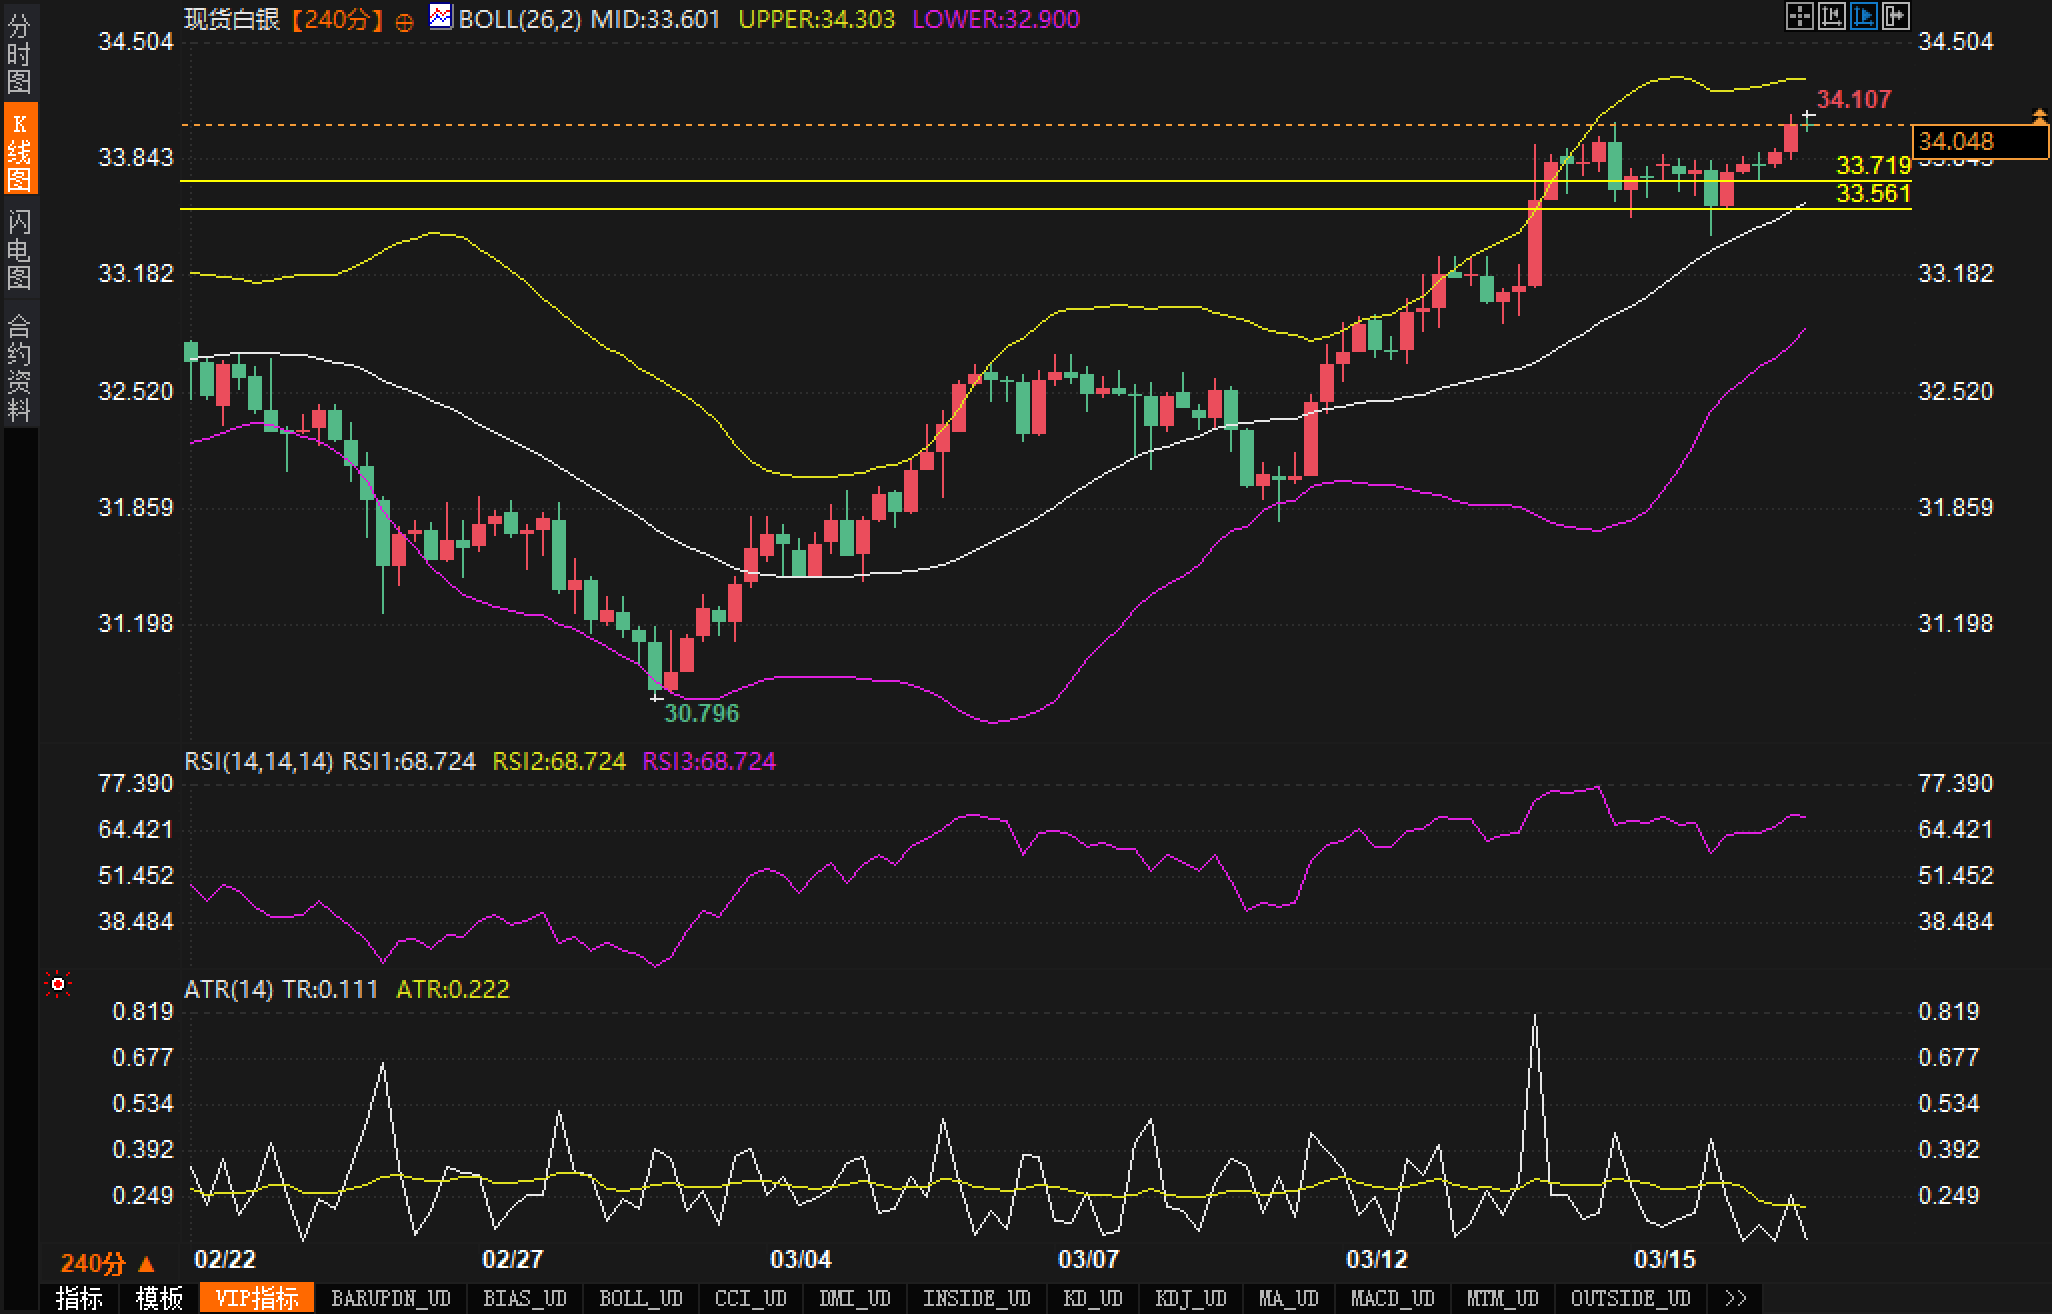Viewport: 2052px width, 1314px height.
Task: Click the ATR:0.222 value
Action: point(453,989)
